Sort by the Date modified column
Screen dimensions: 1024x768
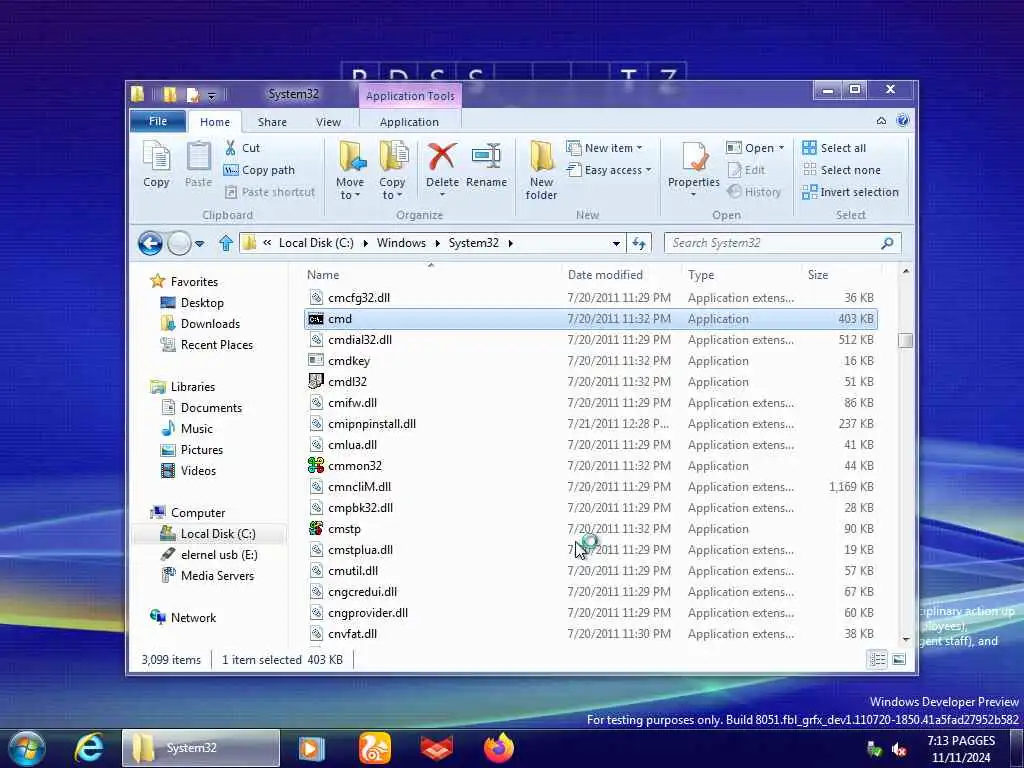(605, 275)
